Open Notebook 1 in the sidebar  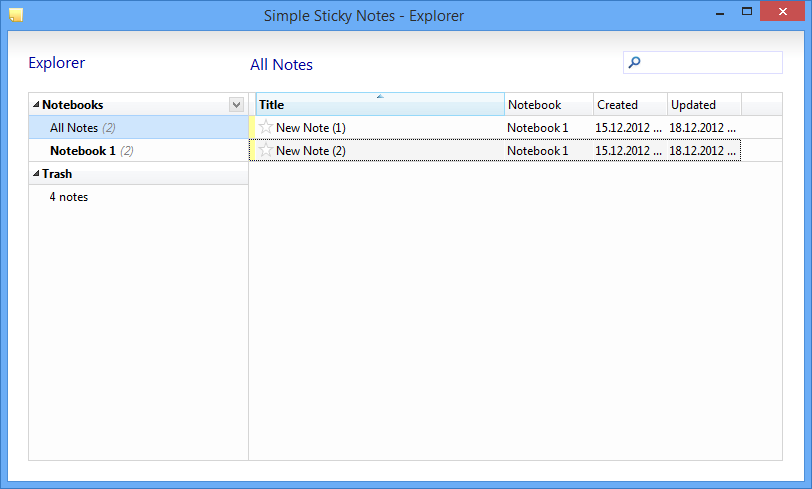click(x=138, y=151)
